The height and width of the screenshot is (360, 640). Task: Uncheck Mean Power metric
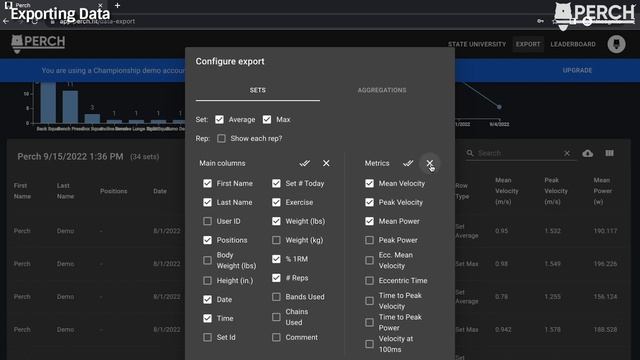pyautogui.click(x=369, y=221)
